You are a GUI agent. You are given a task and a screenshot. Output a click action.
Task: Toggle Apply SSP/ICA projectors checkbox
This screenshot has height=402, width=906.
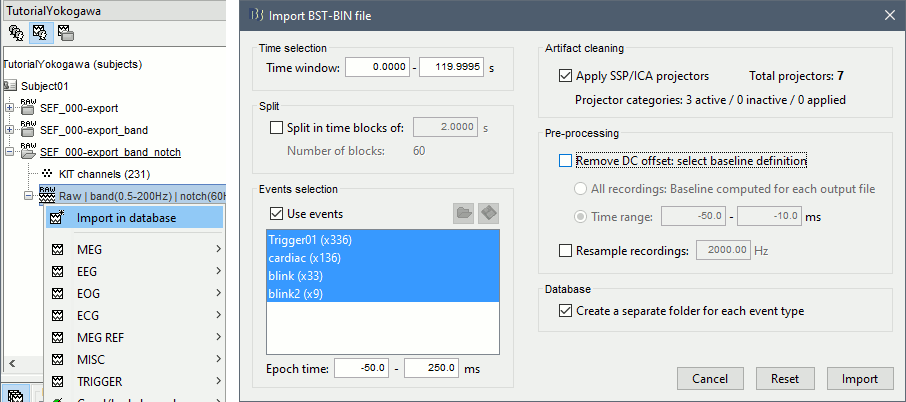click(567, 76)
